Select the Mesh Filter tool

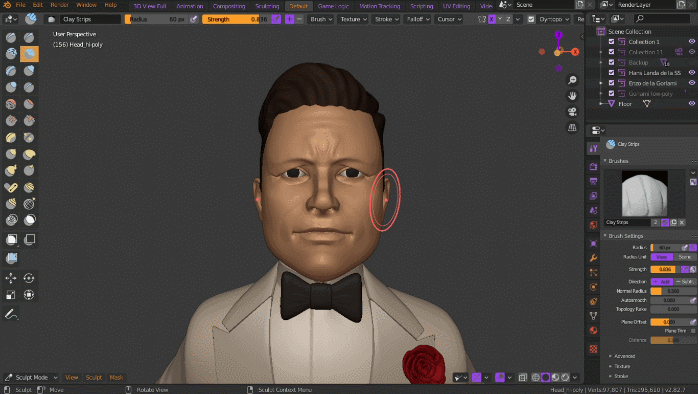(11, 258)
